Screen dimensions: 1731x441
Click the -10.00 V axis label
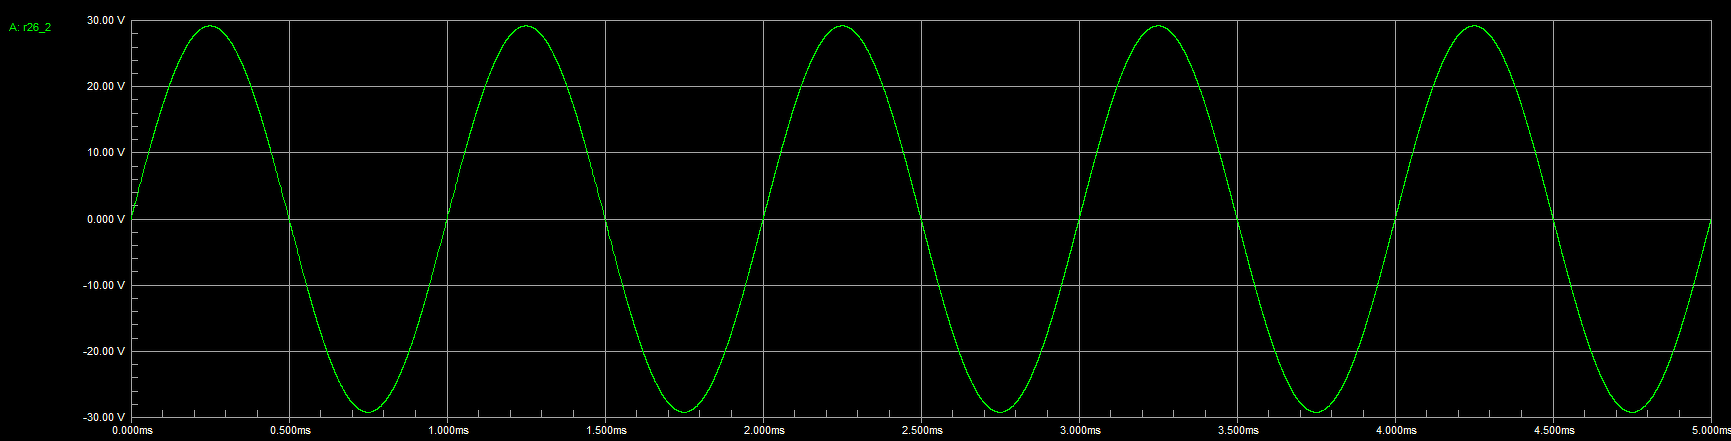104,285
